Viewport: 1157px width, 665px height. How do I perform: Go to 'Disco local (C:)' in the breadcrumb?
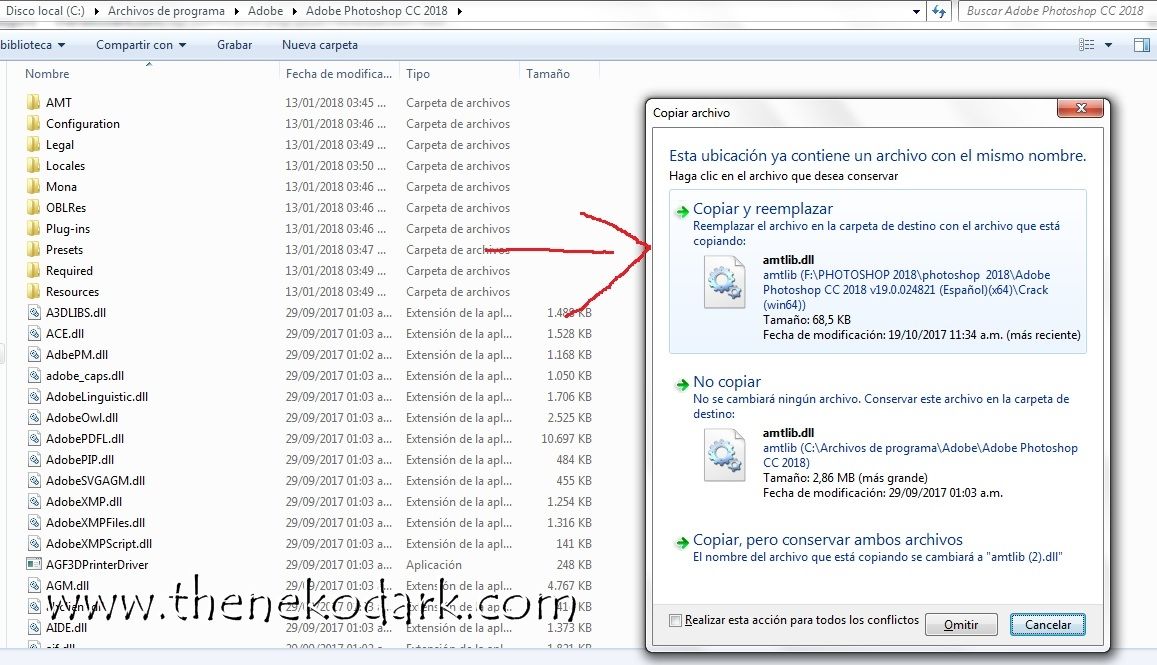[45, 11]
